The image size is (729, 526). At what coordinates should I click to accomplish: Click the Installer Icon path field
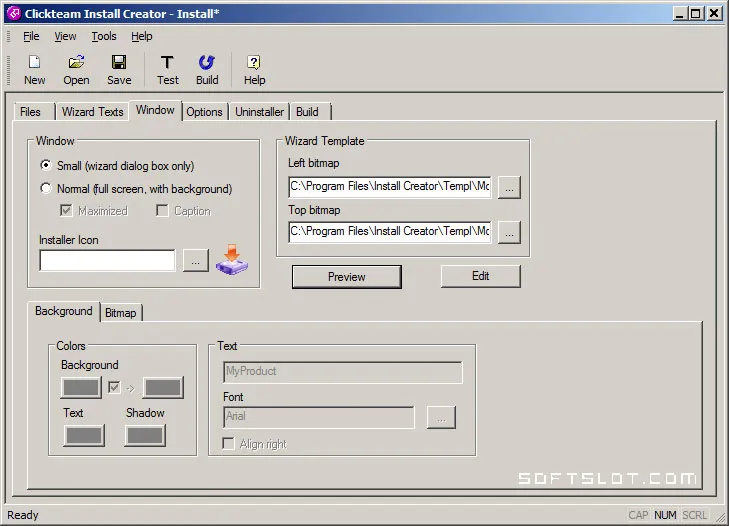click(107, 260)
